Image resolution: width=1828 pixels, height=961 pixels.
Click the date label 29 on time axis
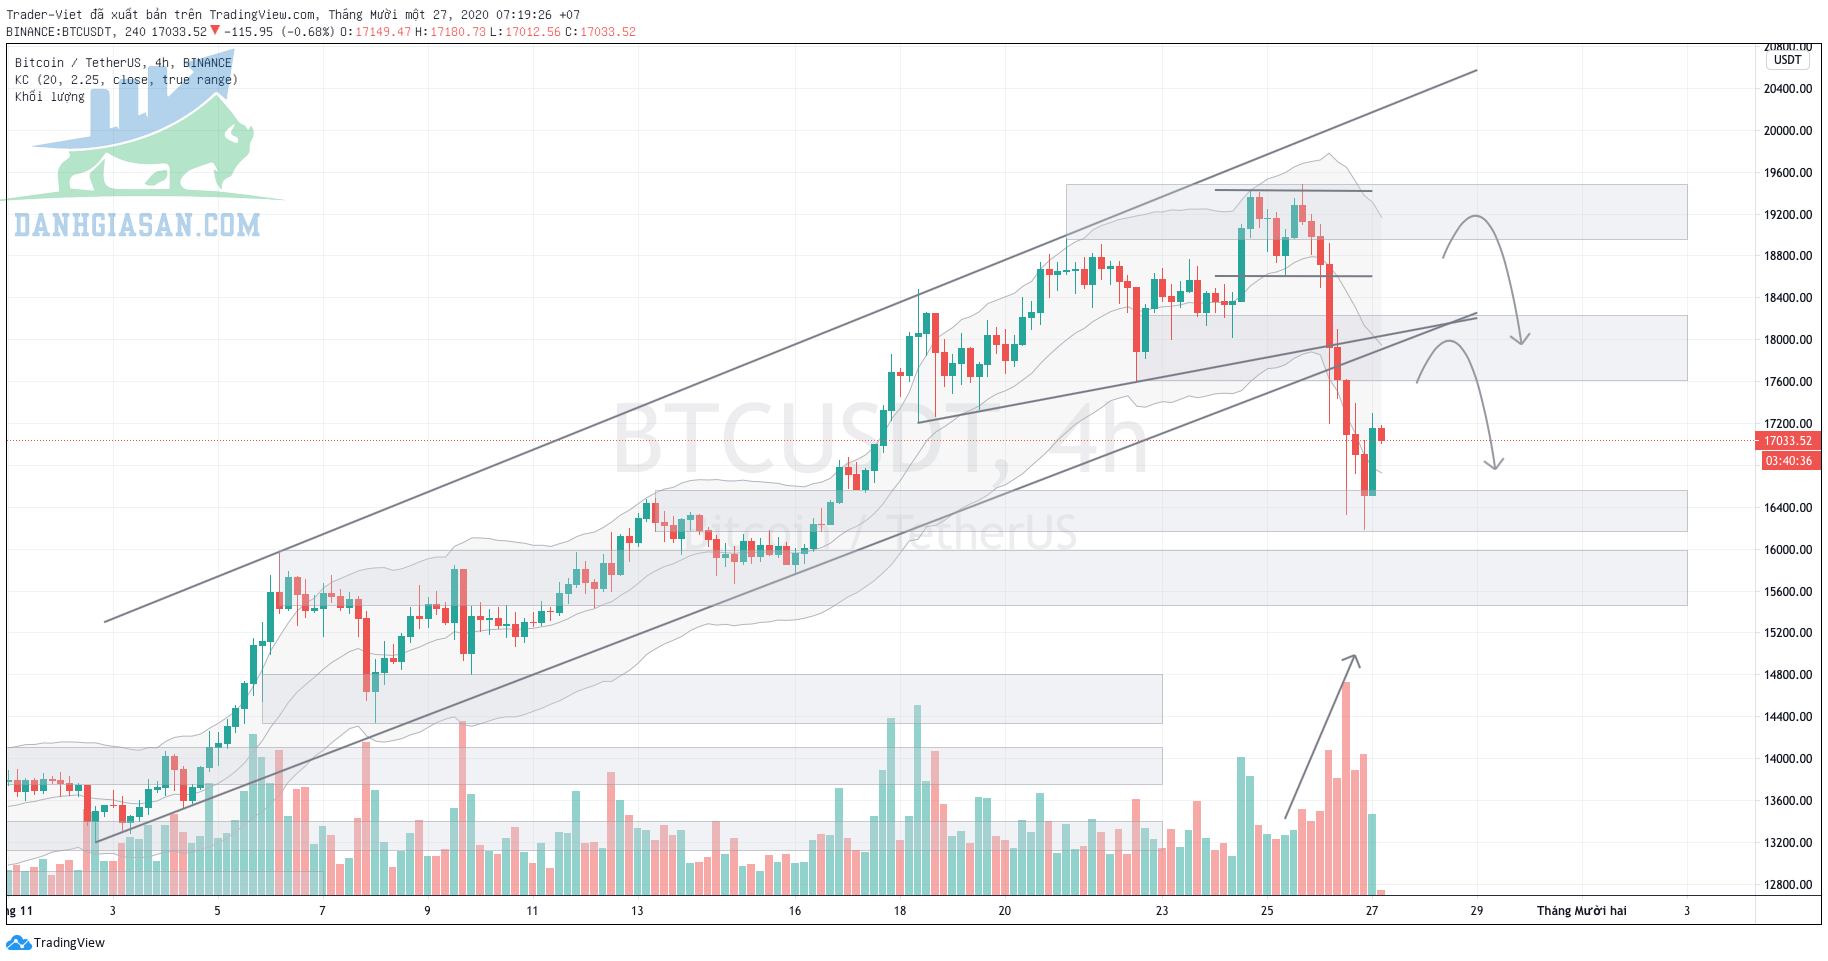1477,911
